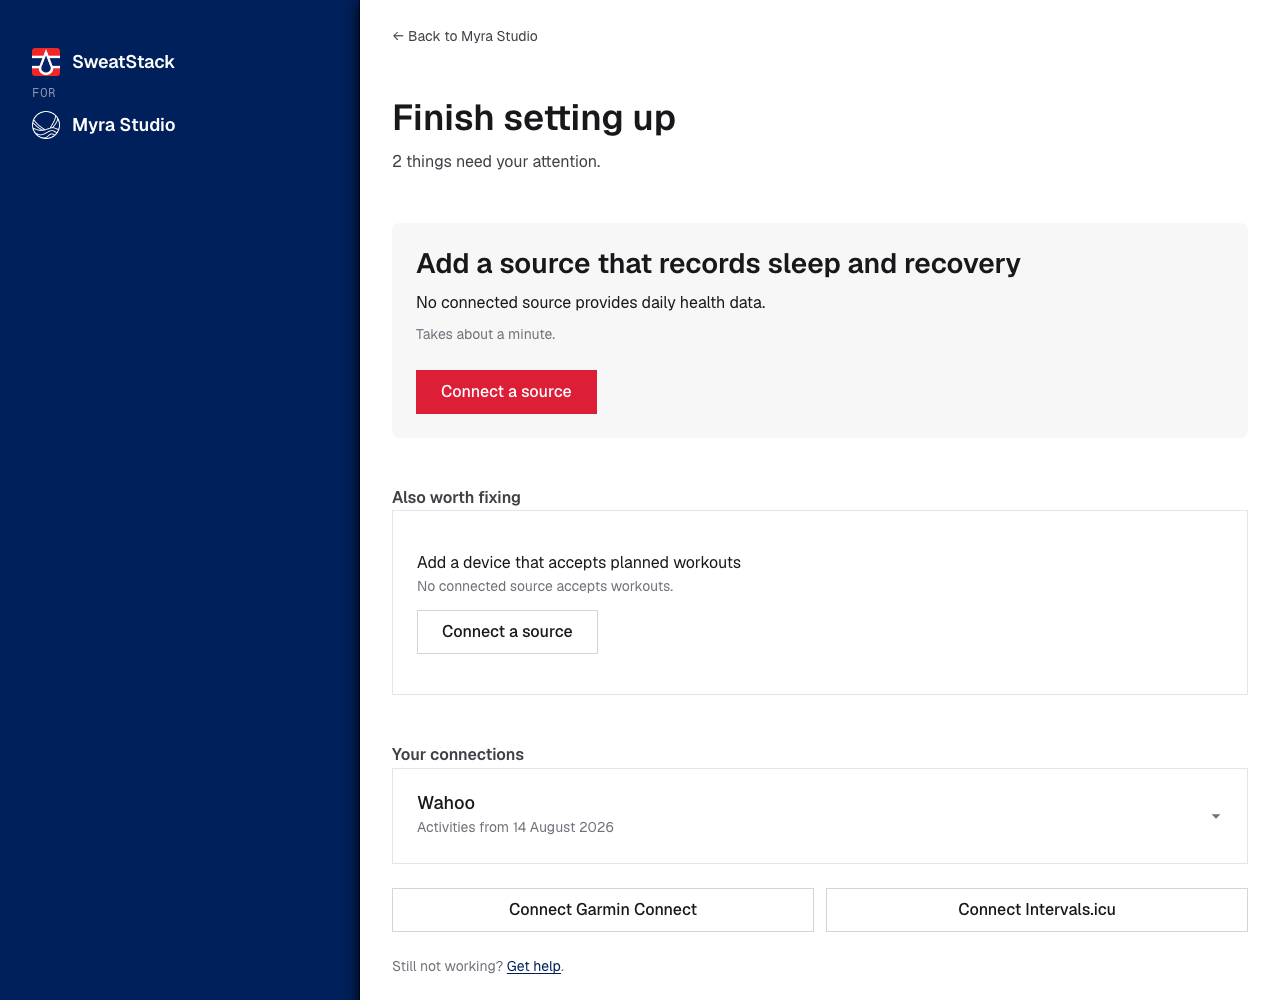Click "Activities from 14 August 2026" text
The image size is (1280, 1000).
coord(515,827)
